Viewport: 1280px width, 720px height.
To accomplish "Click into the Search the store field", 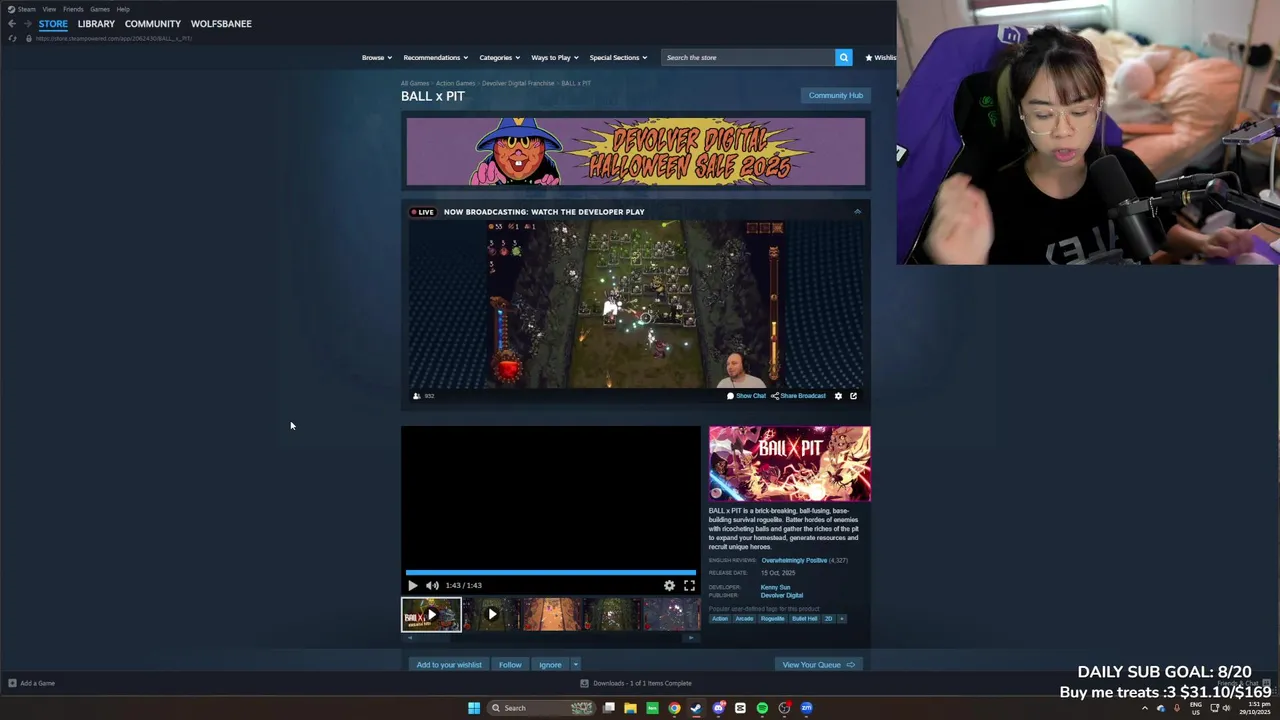I will 748,57.
